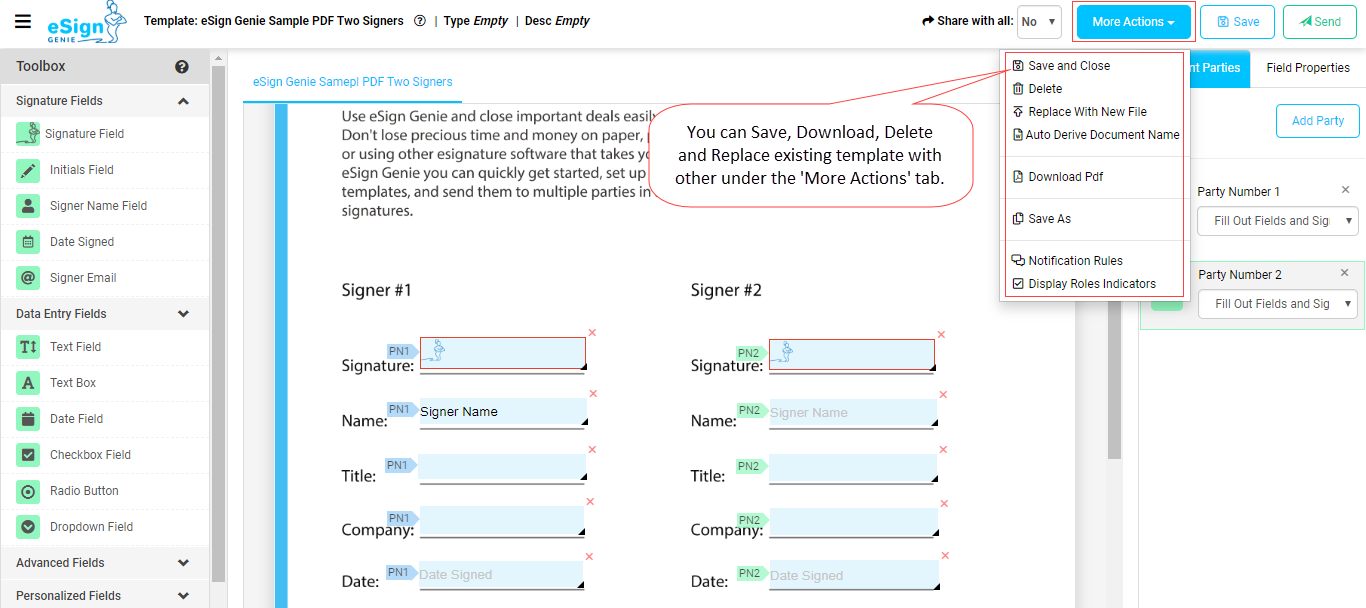
Task: Click the 'Signer #2' heading text
Action: (726, 291)
